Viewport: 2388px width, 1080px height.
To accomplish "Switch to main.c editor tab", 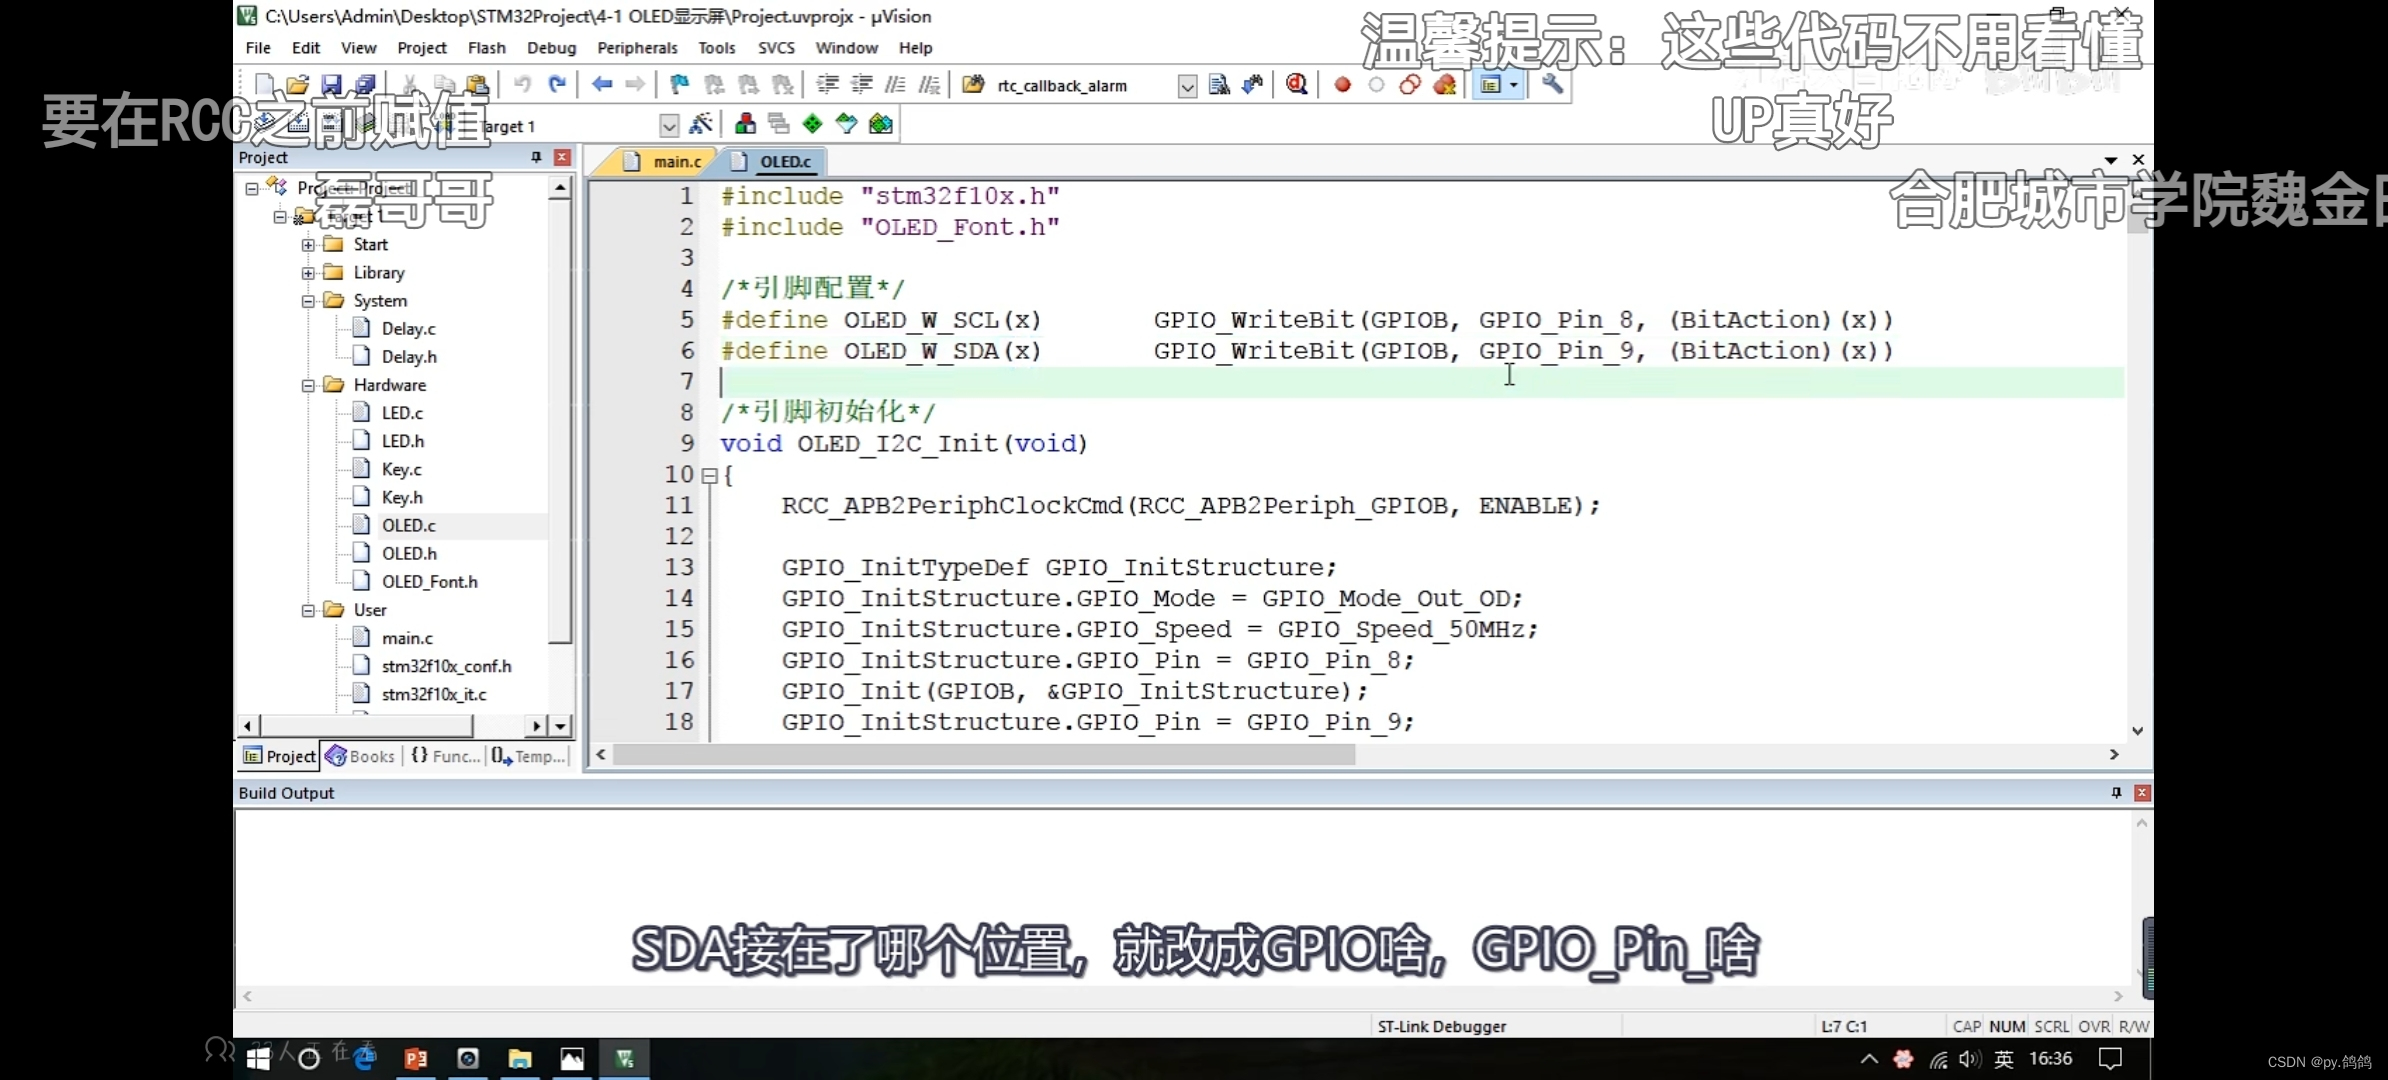I will coord(663,161).
